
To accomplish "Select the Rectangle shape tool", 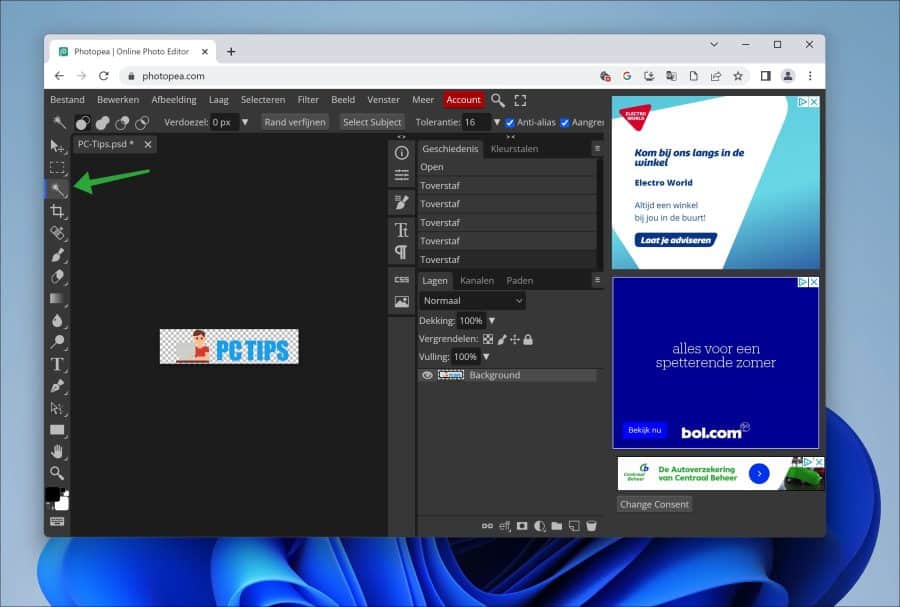I will (57, 430).
